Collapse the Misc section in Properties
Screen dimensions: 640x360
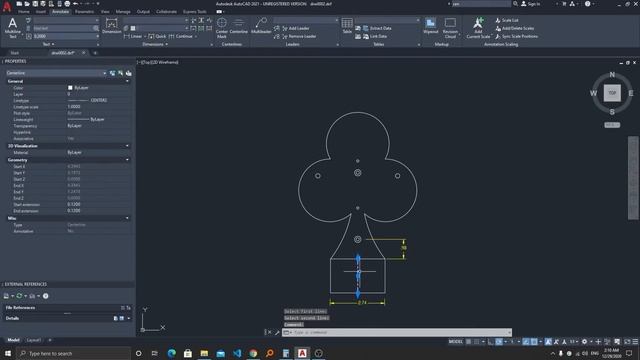[127, 218]
